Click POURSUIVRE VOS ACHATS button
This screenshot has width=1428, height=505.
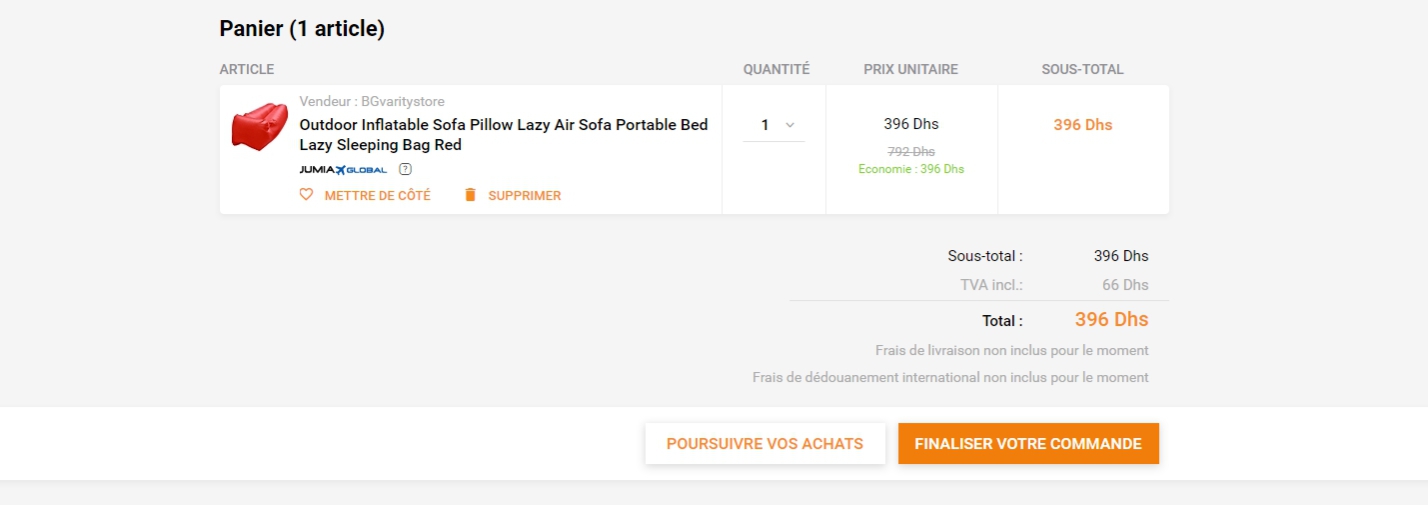(765, 444)
